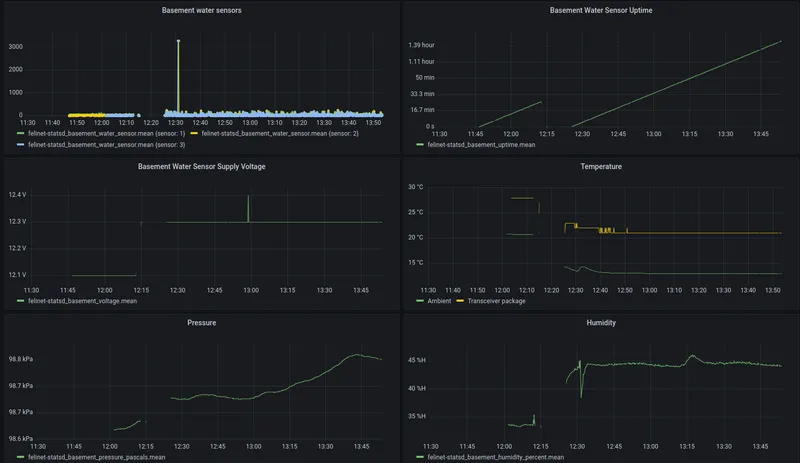Viewport: 800px width, 463px height.
Task: Click the Humidity panel title
Action: (601, 323)
